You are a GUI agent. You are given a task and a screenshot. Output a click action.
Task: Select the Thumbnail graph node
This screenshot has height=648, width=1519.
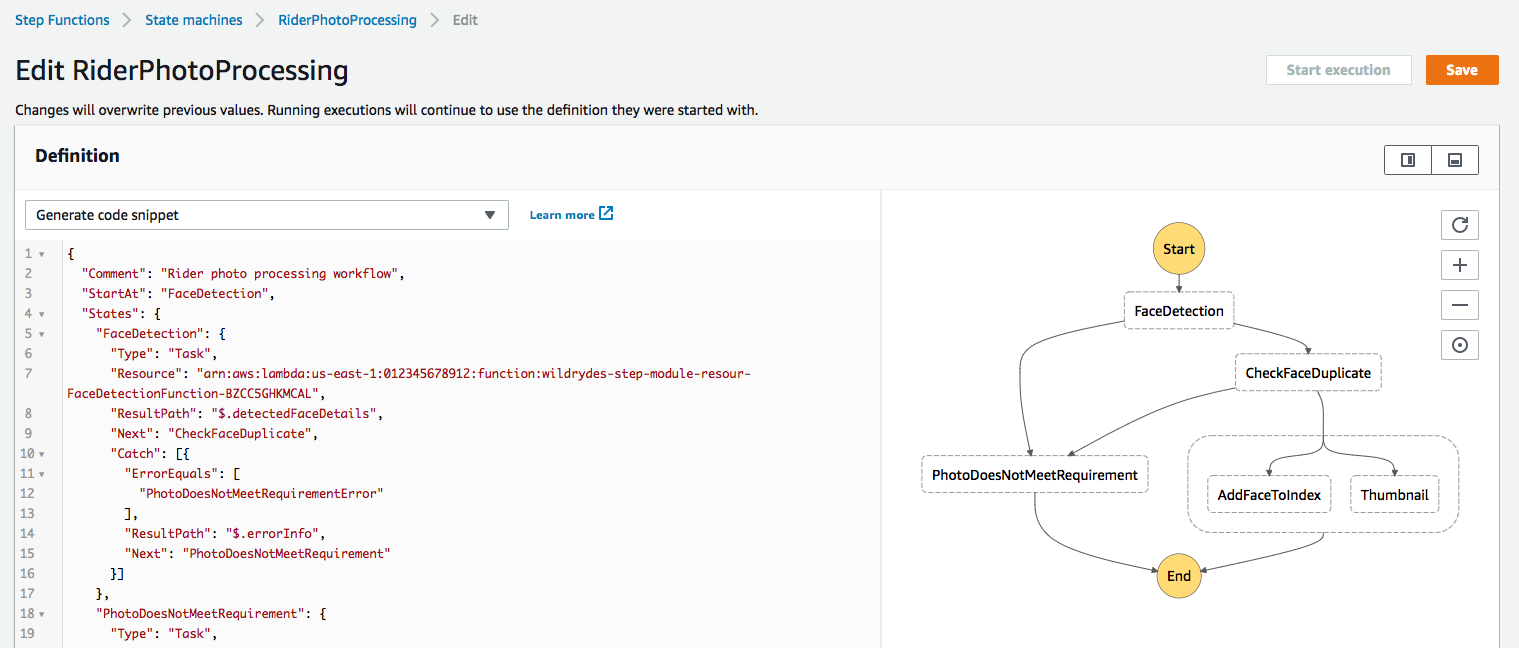[x=1395, y=495]
